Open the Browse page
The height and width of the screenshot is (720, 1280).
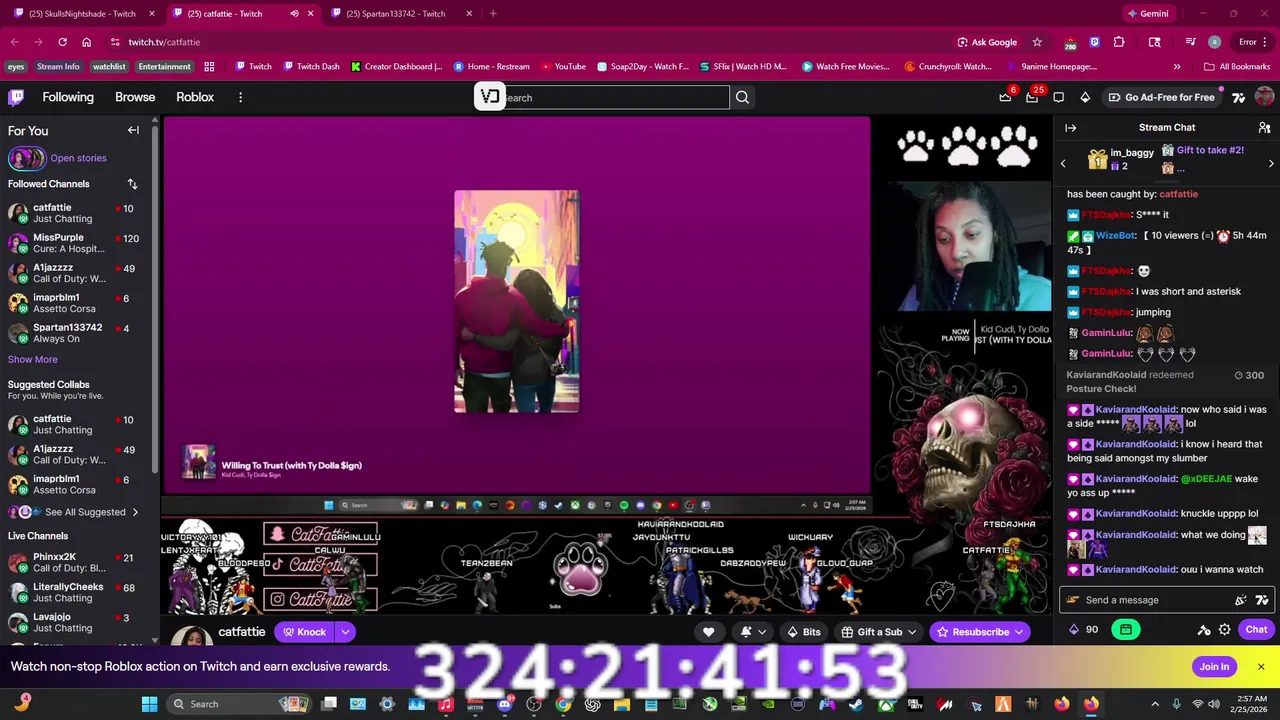click(x=135, y=97)
